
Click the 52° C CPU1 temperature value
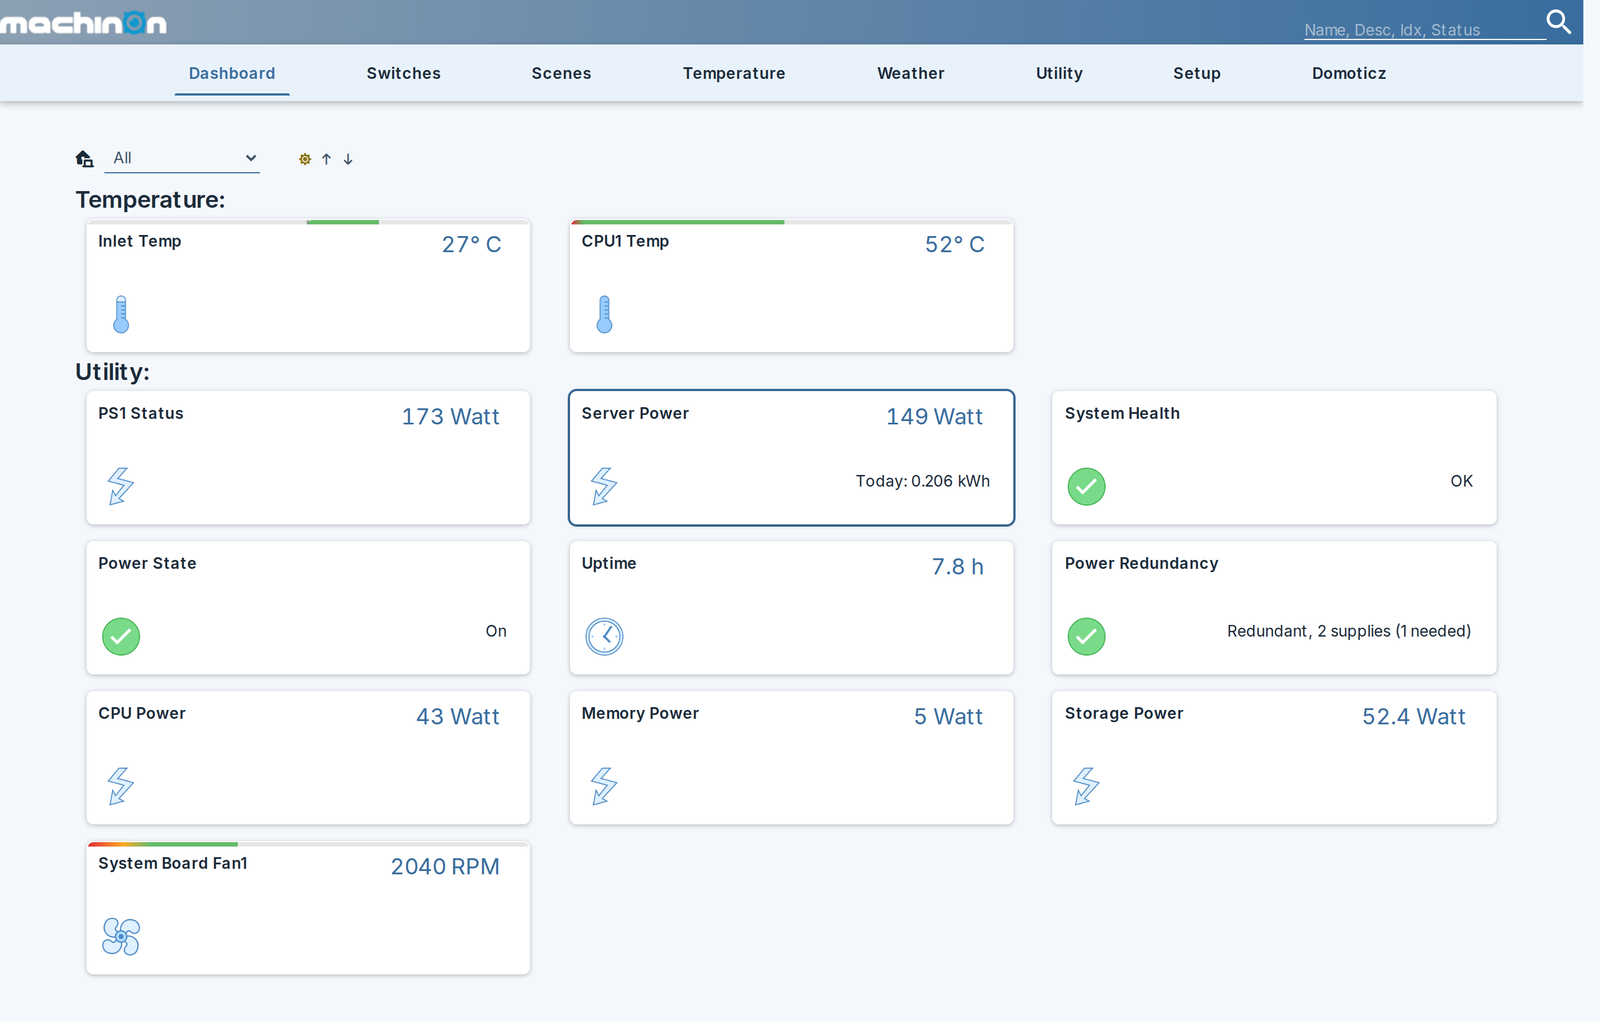(x=955, y=244)
